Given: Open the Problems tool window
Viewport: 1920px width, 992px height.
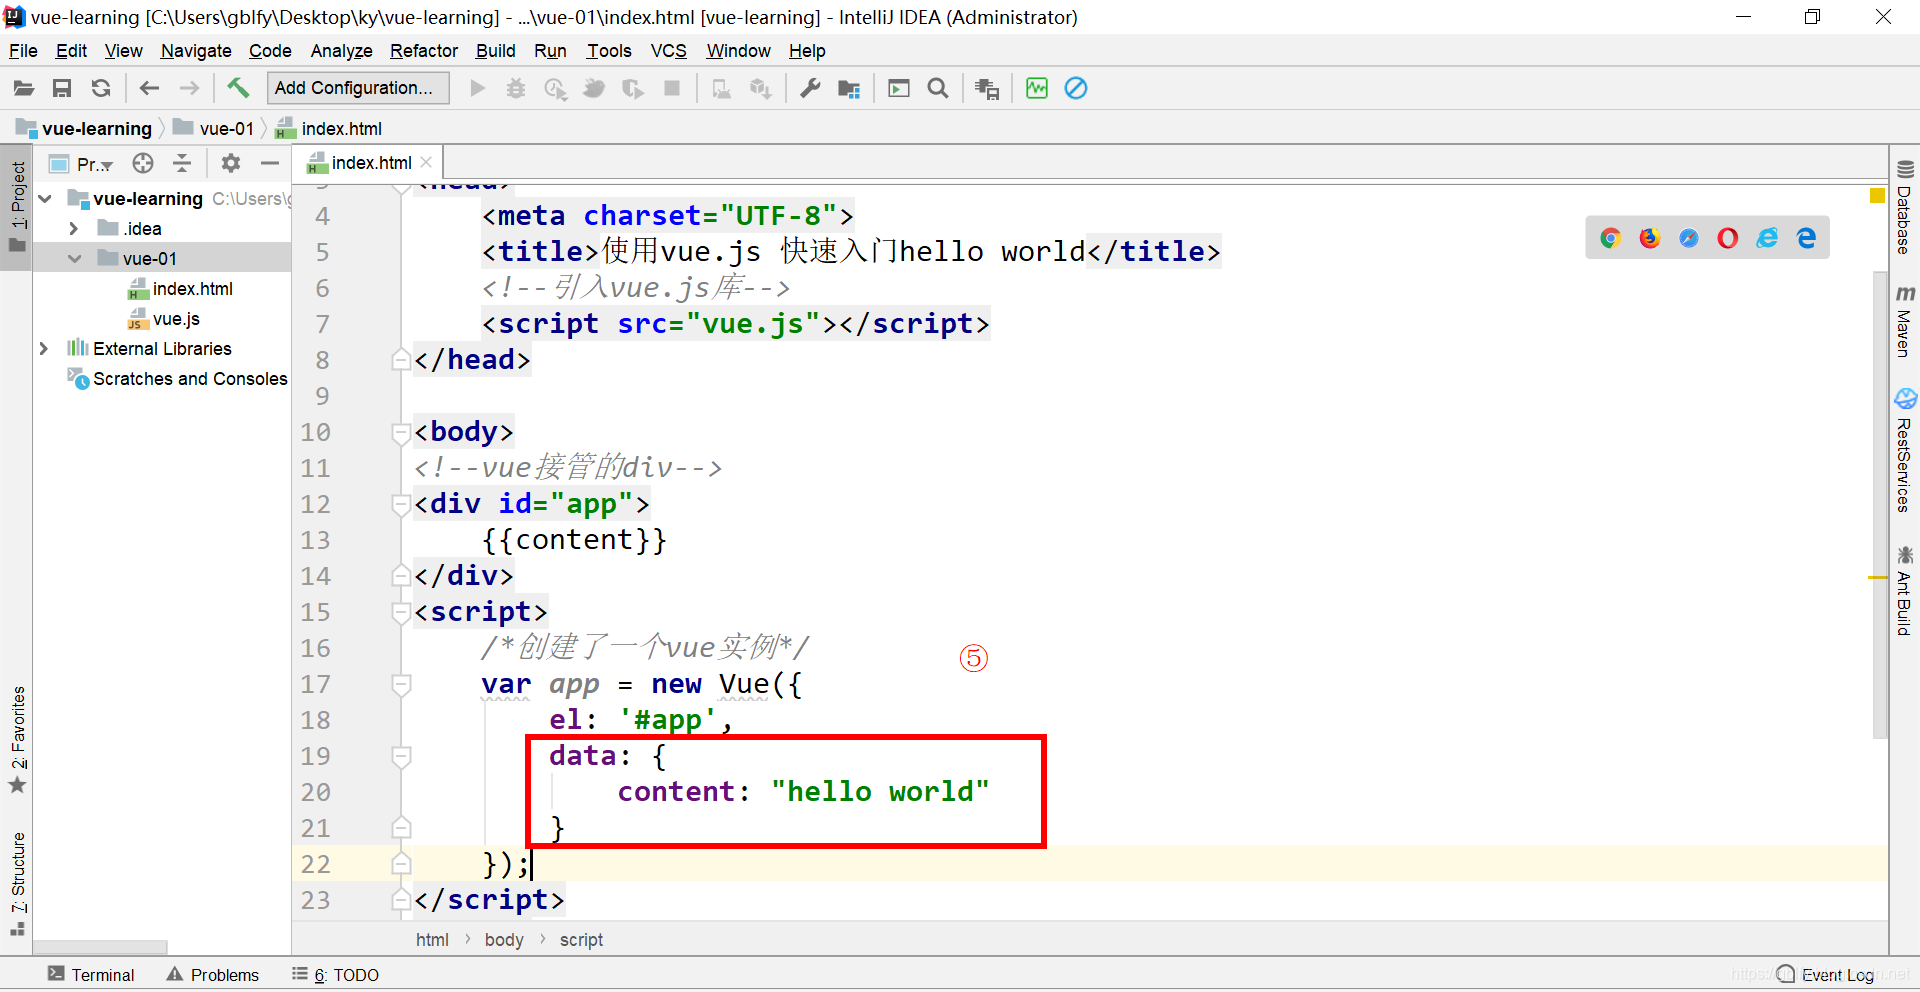Looking at the screenshot, I should [213, 975].
